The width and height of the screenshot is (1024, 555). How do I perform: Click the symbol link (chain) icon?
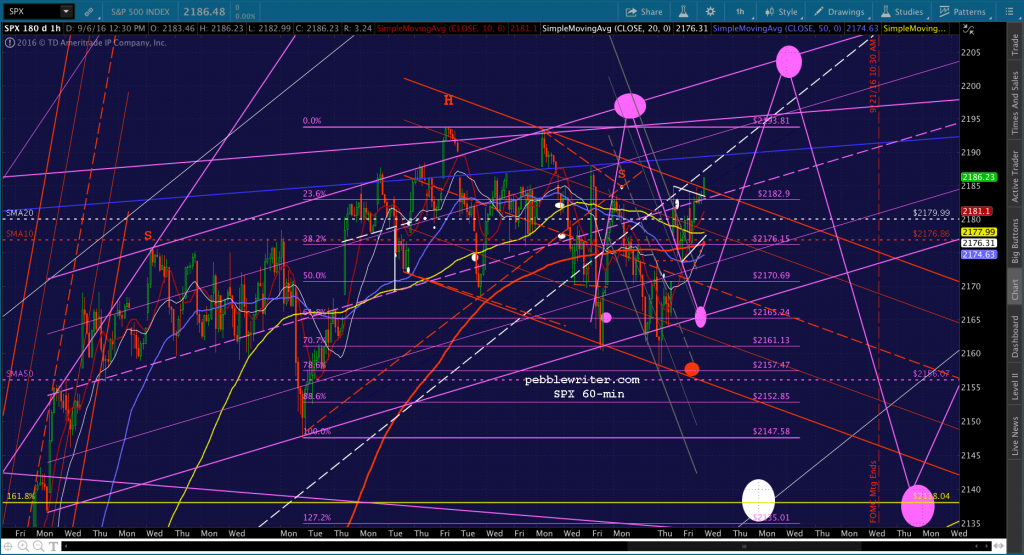[89, 12]
